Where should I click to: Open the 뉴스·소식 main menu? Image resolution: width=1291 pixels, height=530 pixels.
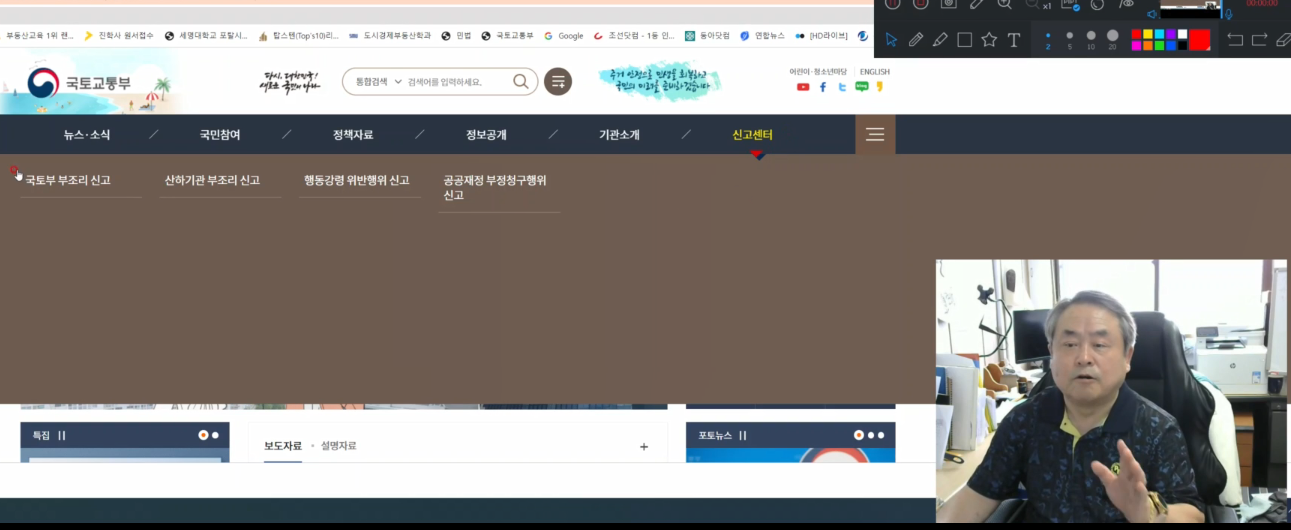[x=87, y=135]
